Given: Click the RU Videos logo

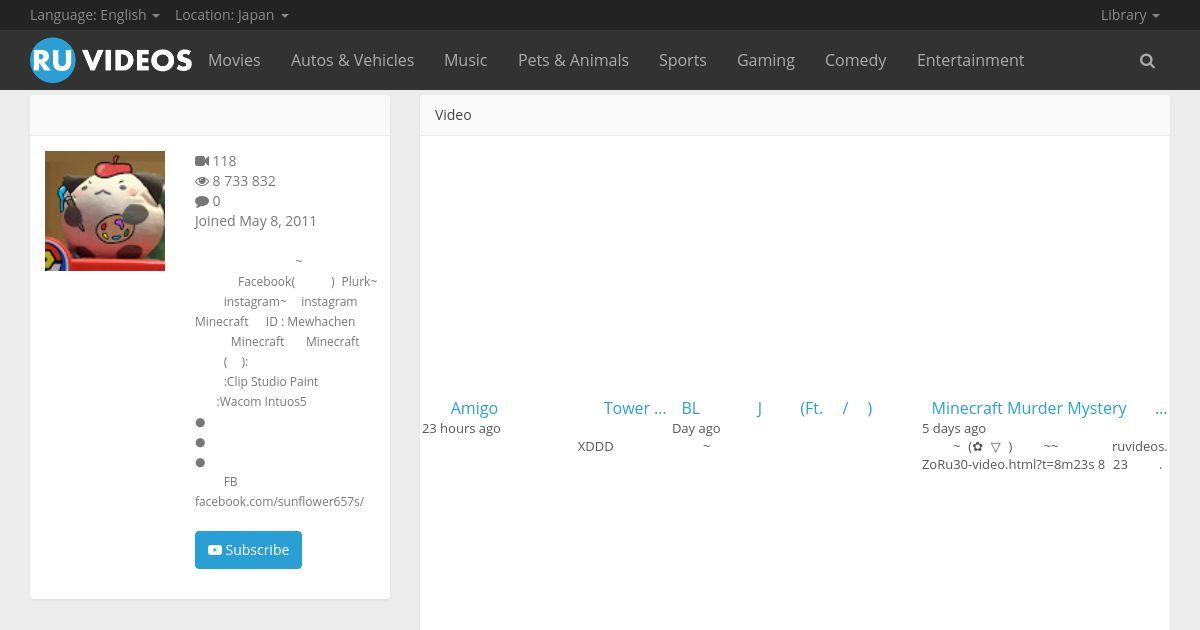Looking at the screenshot, I should click(111, 60).
